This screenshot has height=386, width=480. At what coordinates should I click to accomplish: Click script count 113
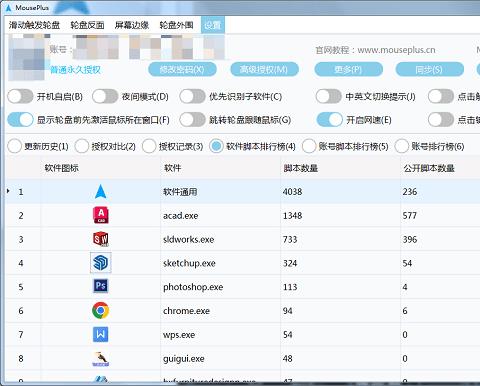tap(290, 287)
